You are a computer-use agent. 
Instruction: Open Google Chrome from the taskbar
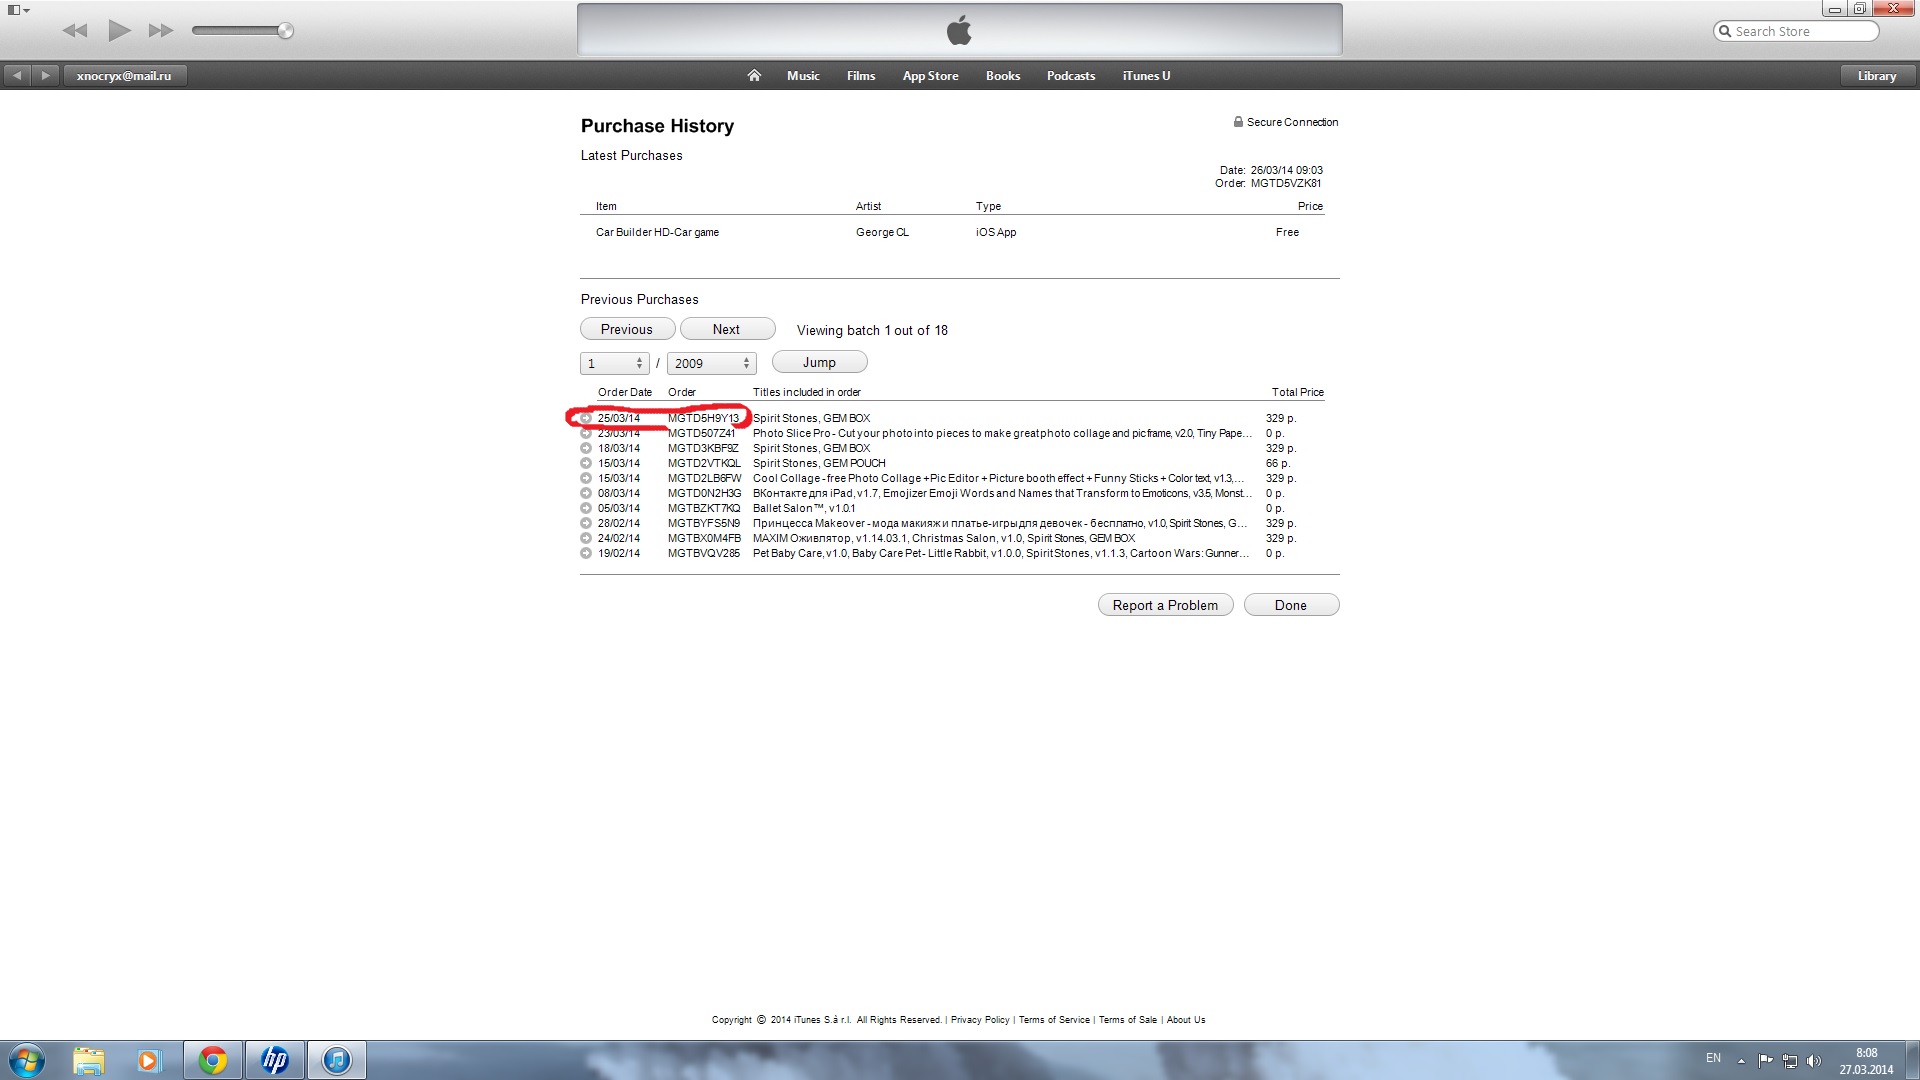pos(212,1060)
